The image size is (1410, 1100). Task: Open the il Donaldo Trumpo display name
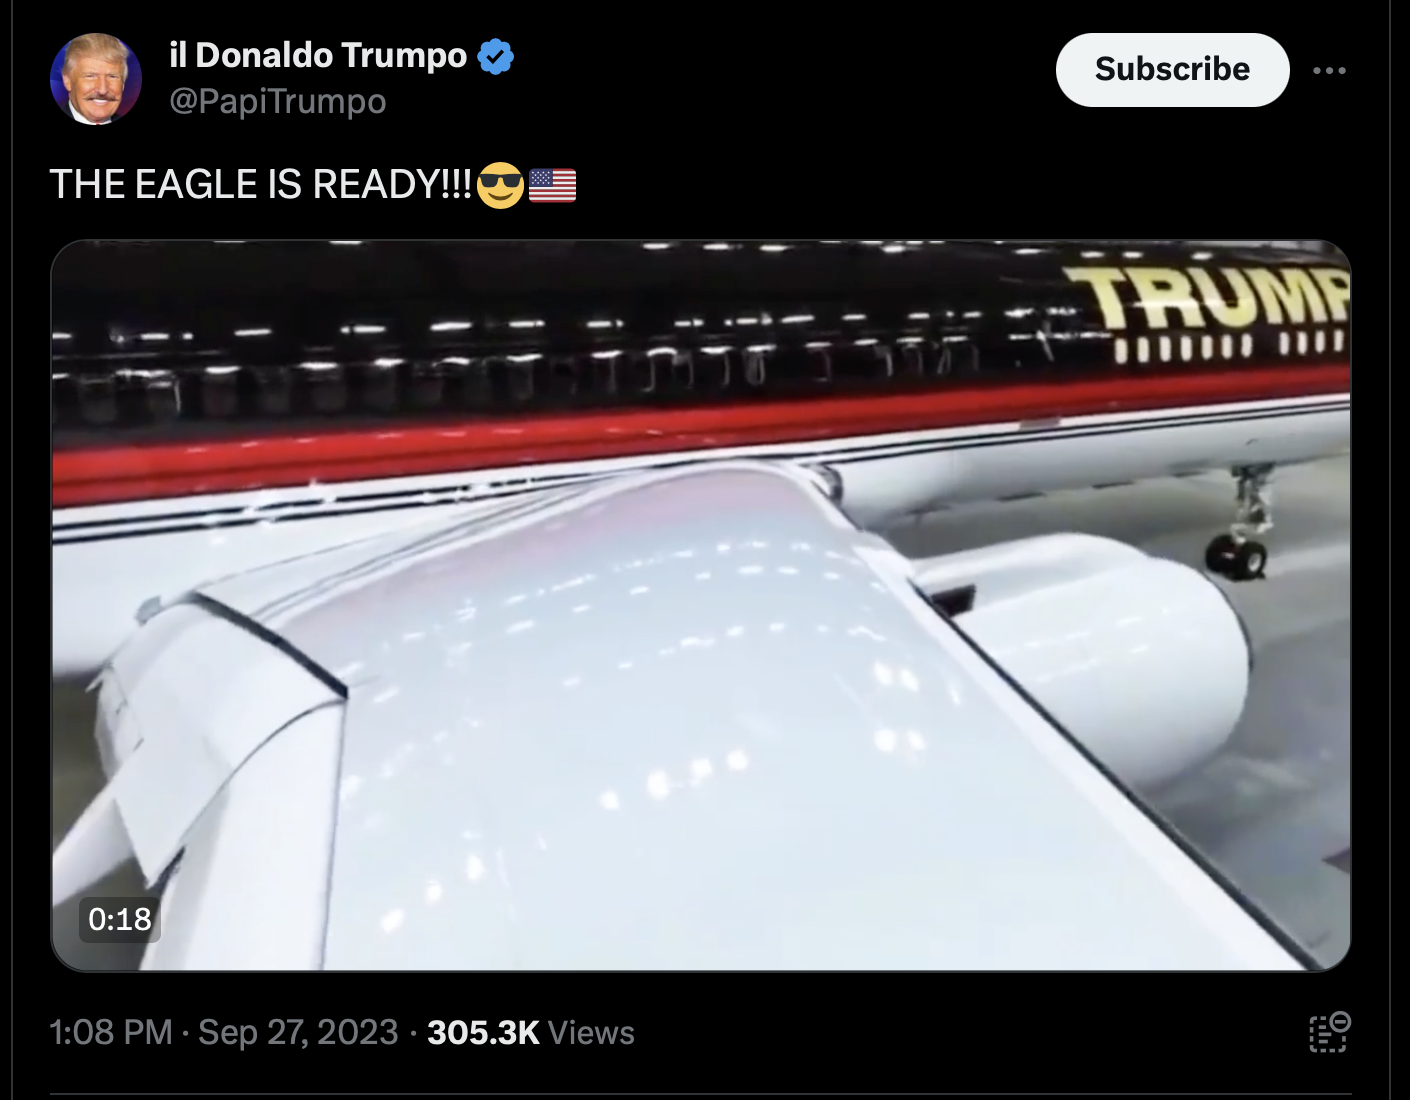pos(318,56)
